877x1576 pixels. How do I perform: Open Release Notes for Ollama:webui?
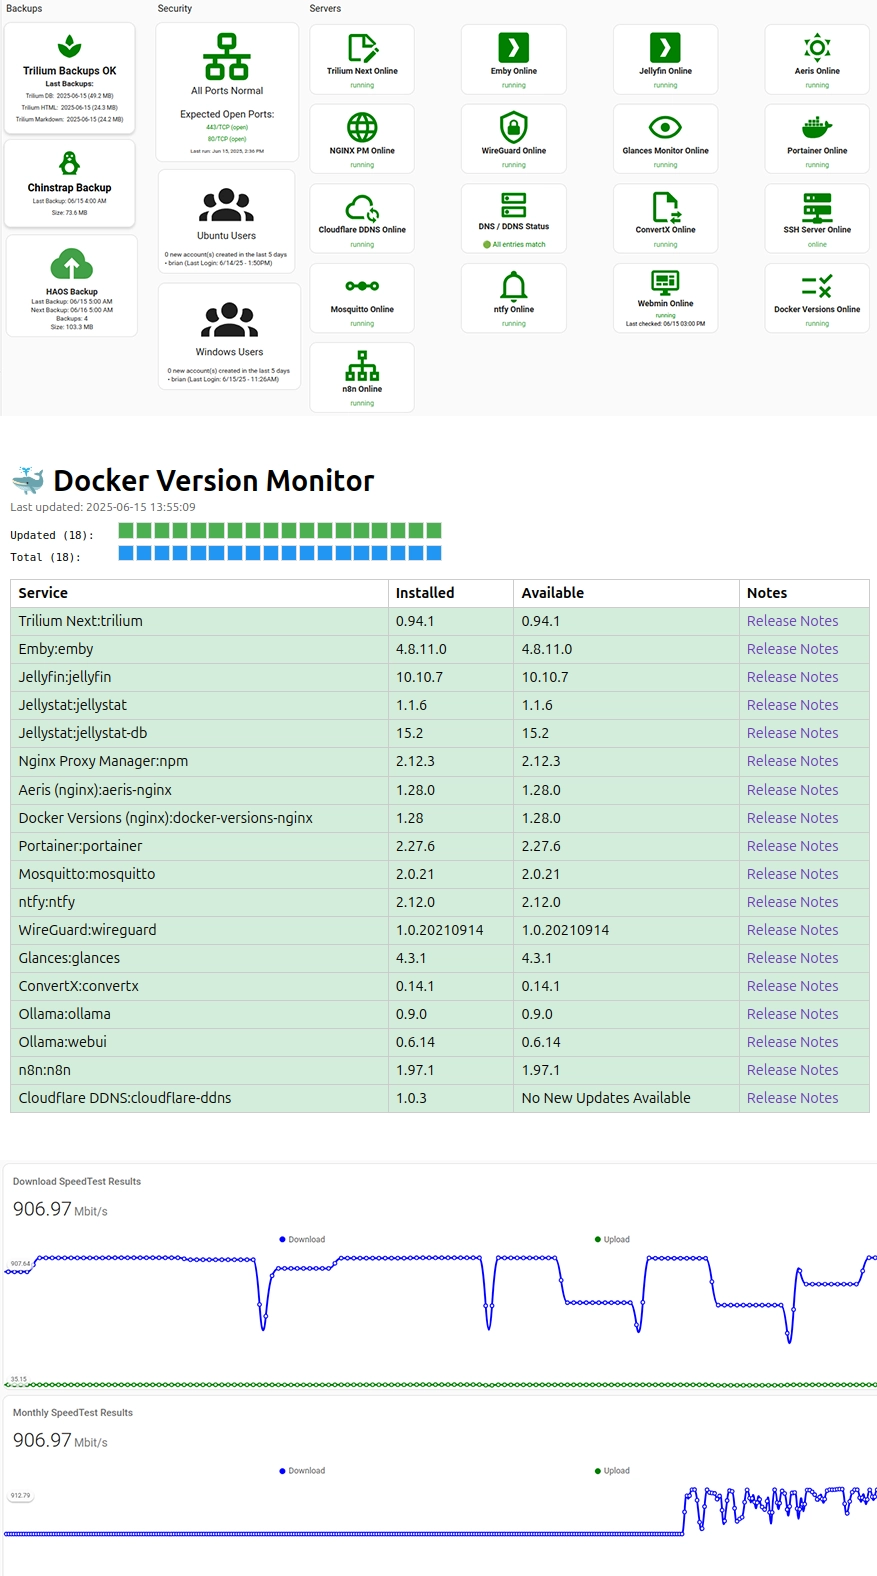click(x=792, y=1042)
